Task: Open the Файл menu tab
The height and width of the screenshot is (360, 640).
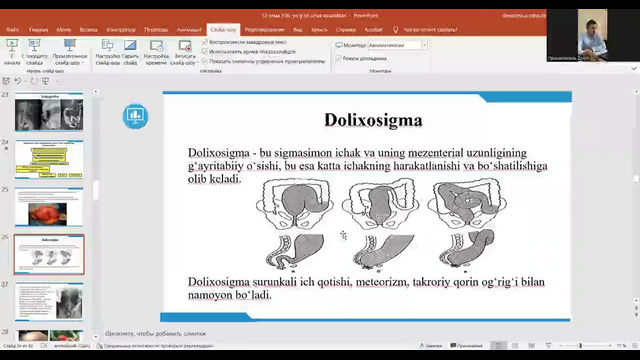Action: pos(12,30)
